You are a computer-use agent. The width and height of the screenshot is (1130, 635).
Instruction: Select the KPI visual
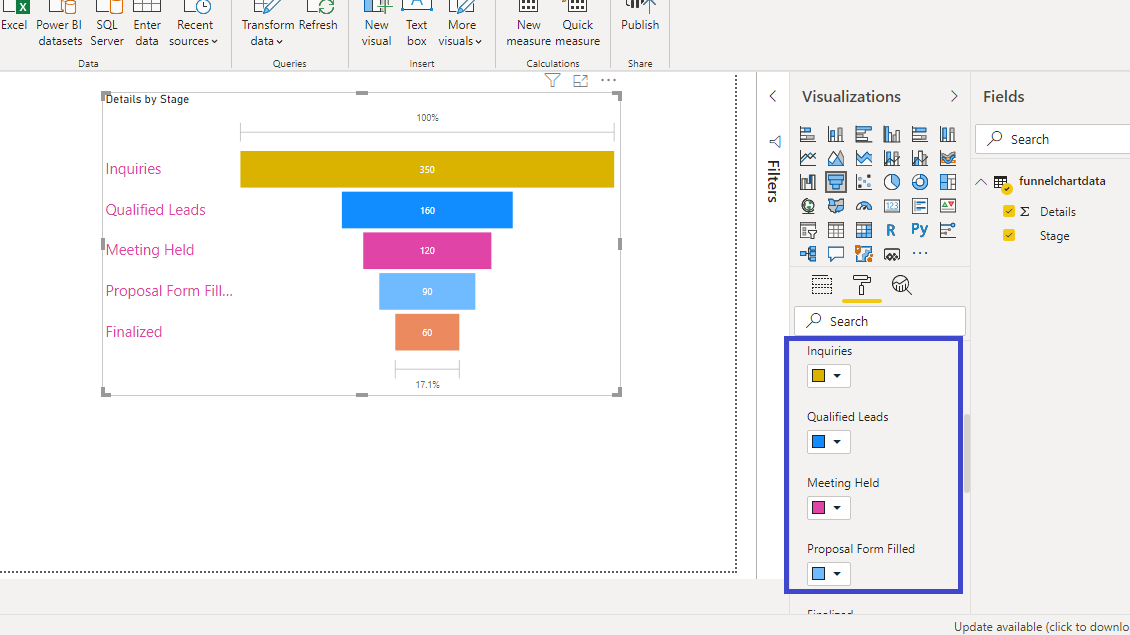(948, 206)
